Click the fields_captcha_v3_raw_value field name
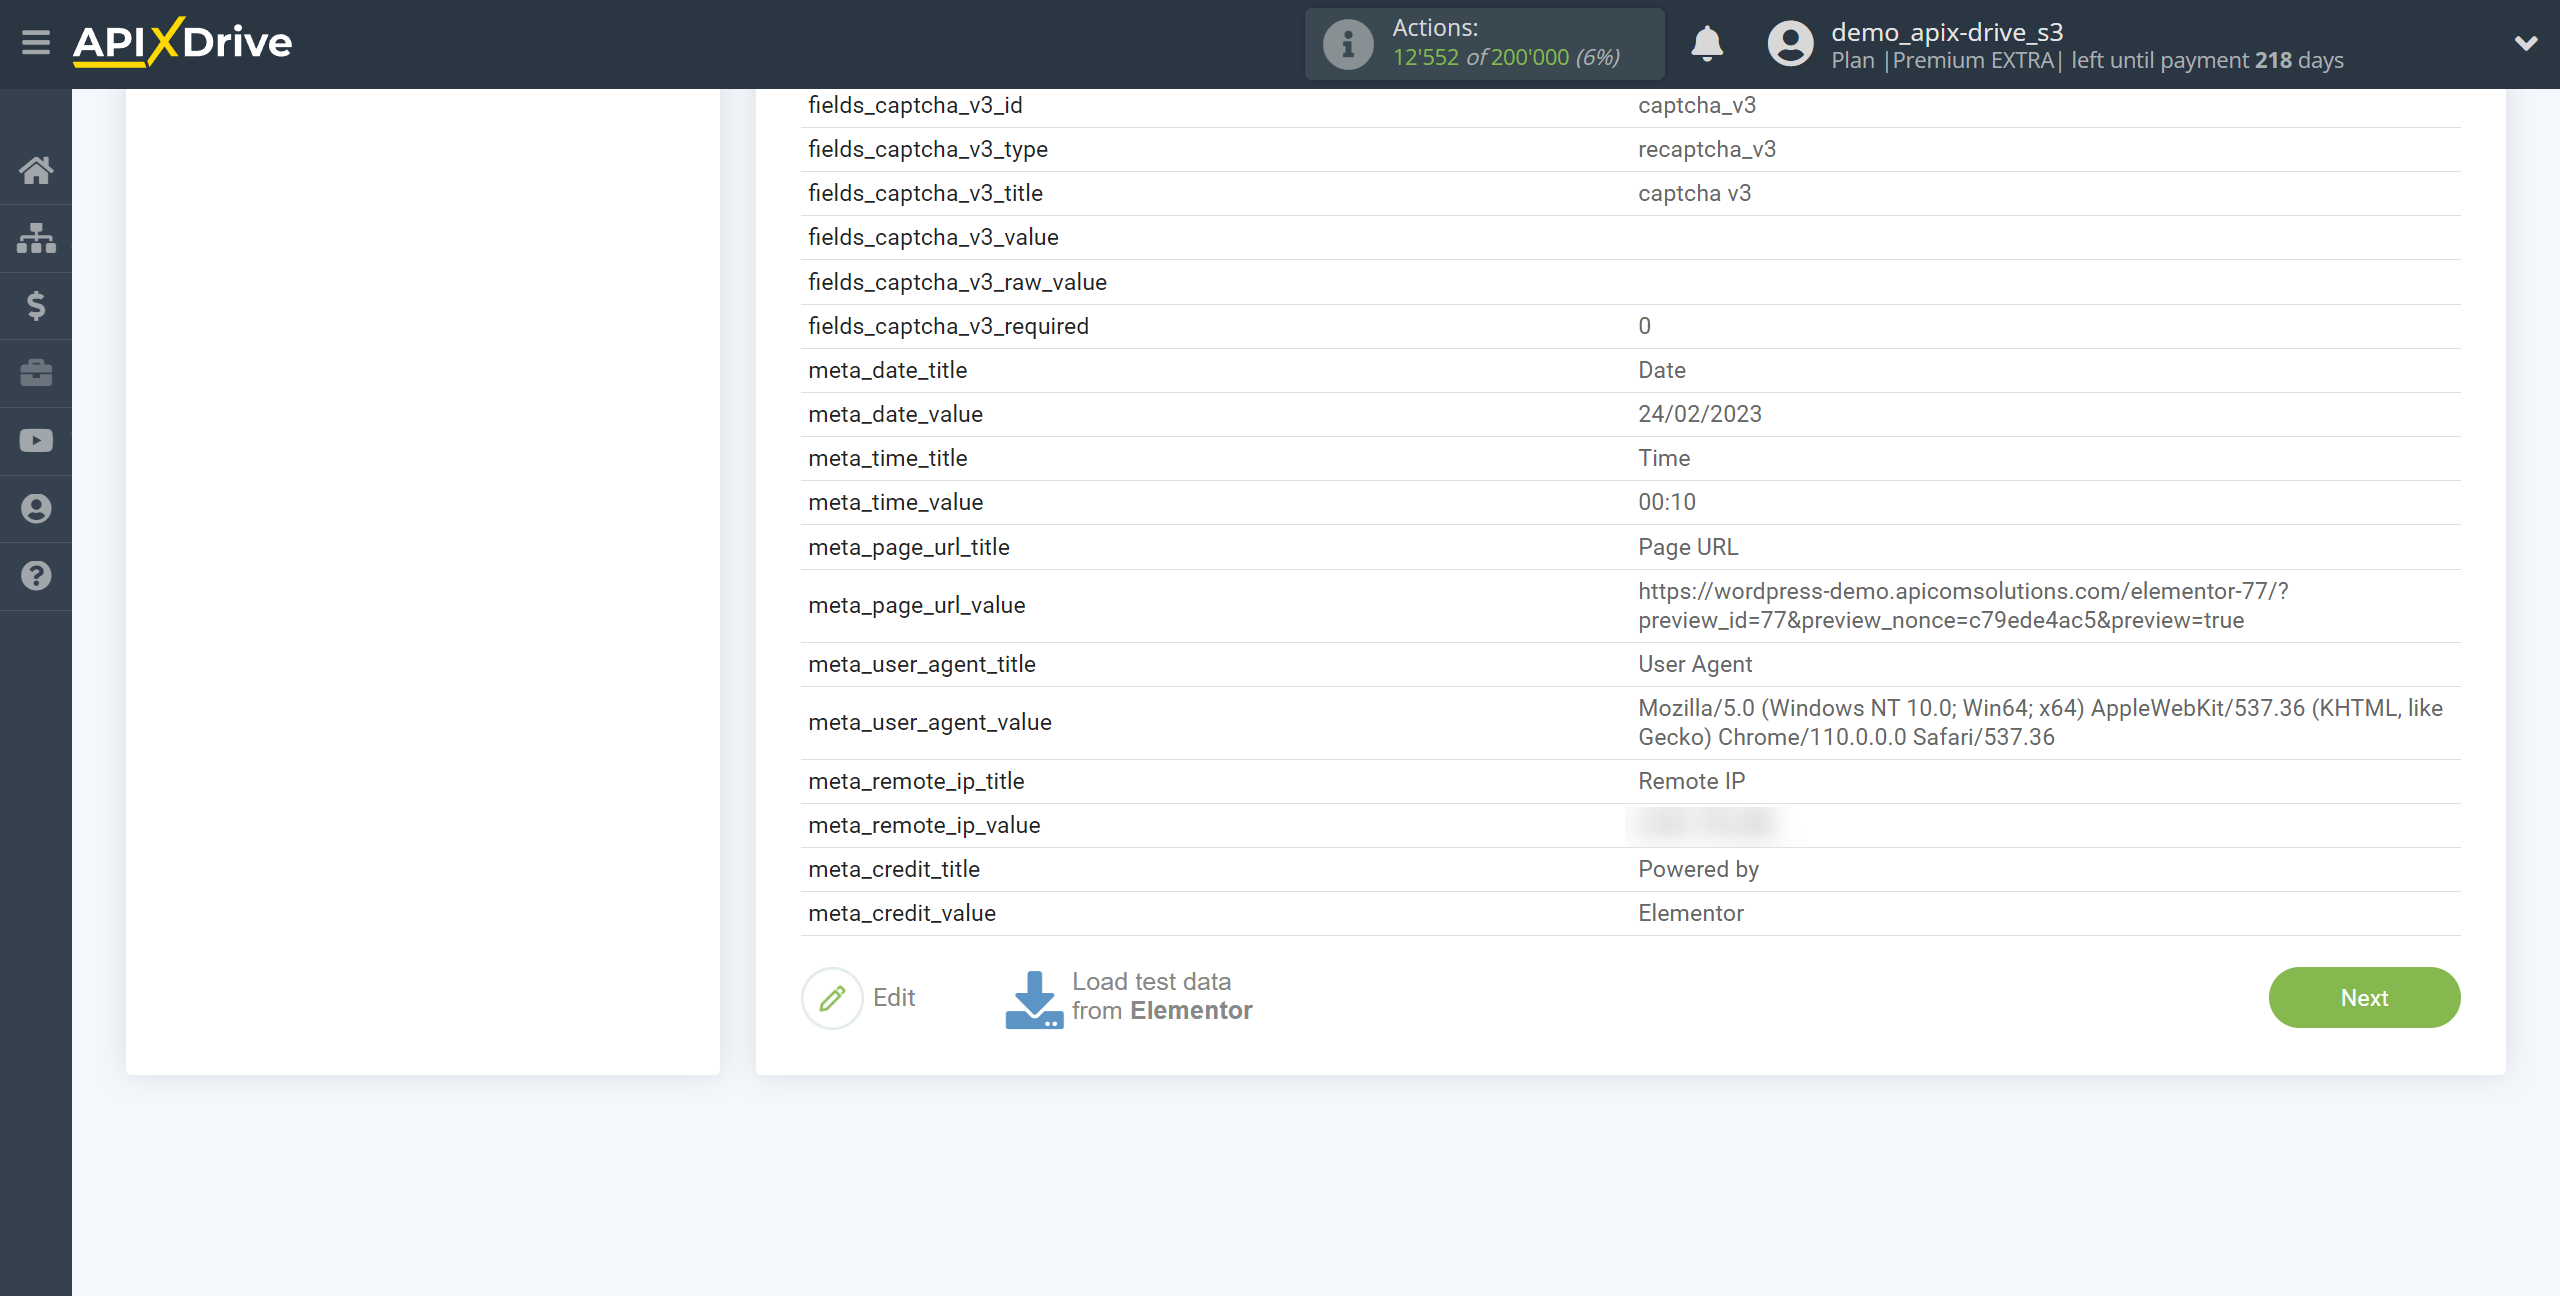The image size is (2560, 1296). [957, 282]
